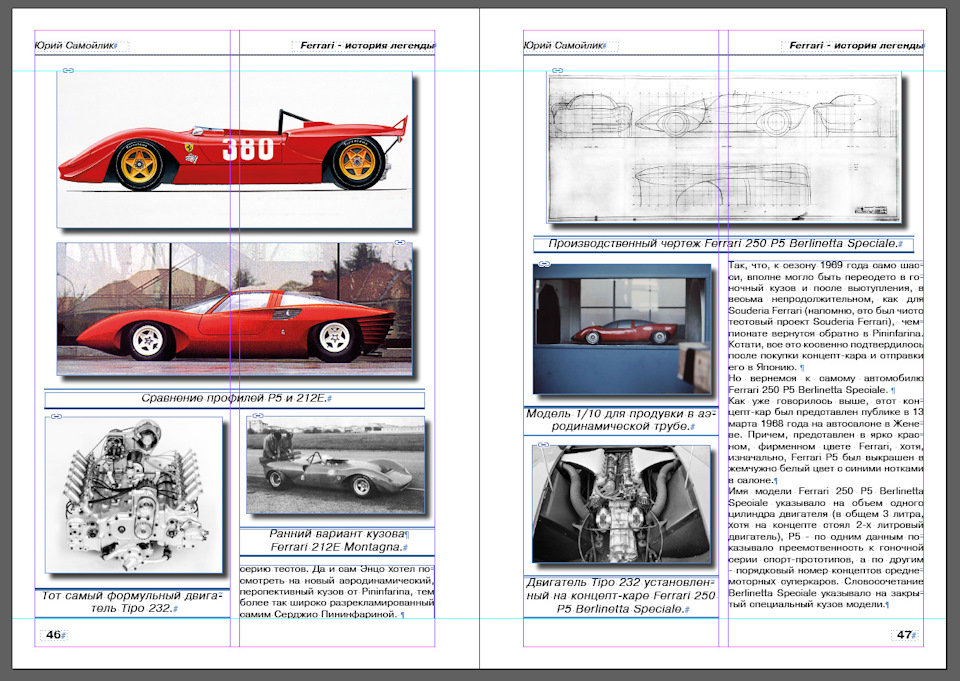This screenshot has height=681, width=960.
Task: Click header 'Юрий Самойлик' on page 47
Action: click(x=564, y=46)
